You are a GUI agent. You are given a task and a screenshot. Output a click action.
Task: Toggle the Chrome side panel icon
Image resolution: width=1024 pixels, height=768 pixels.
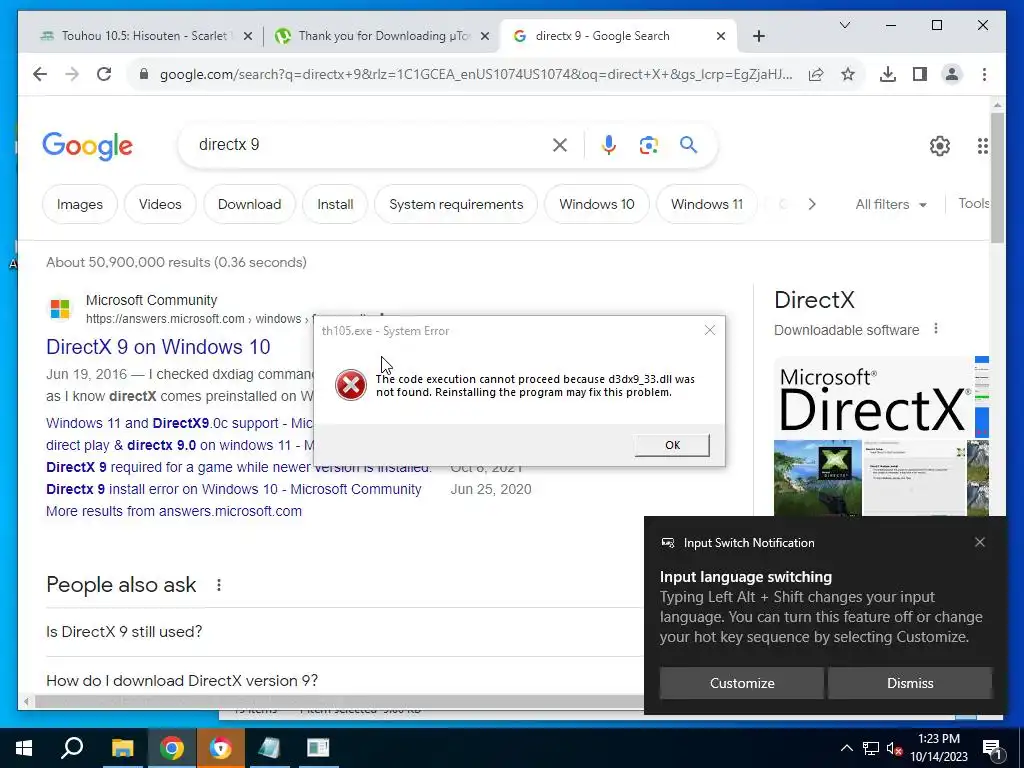coord(920,74)
